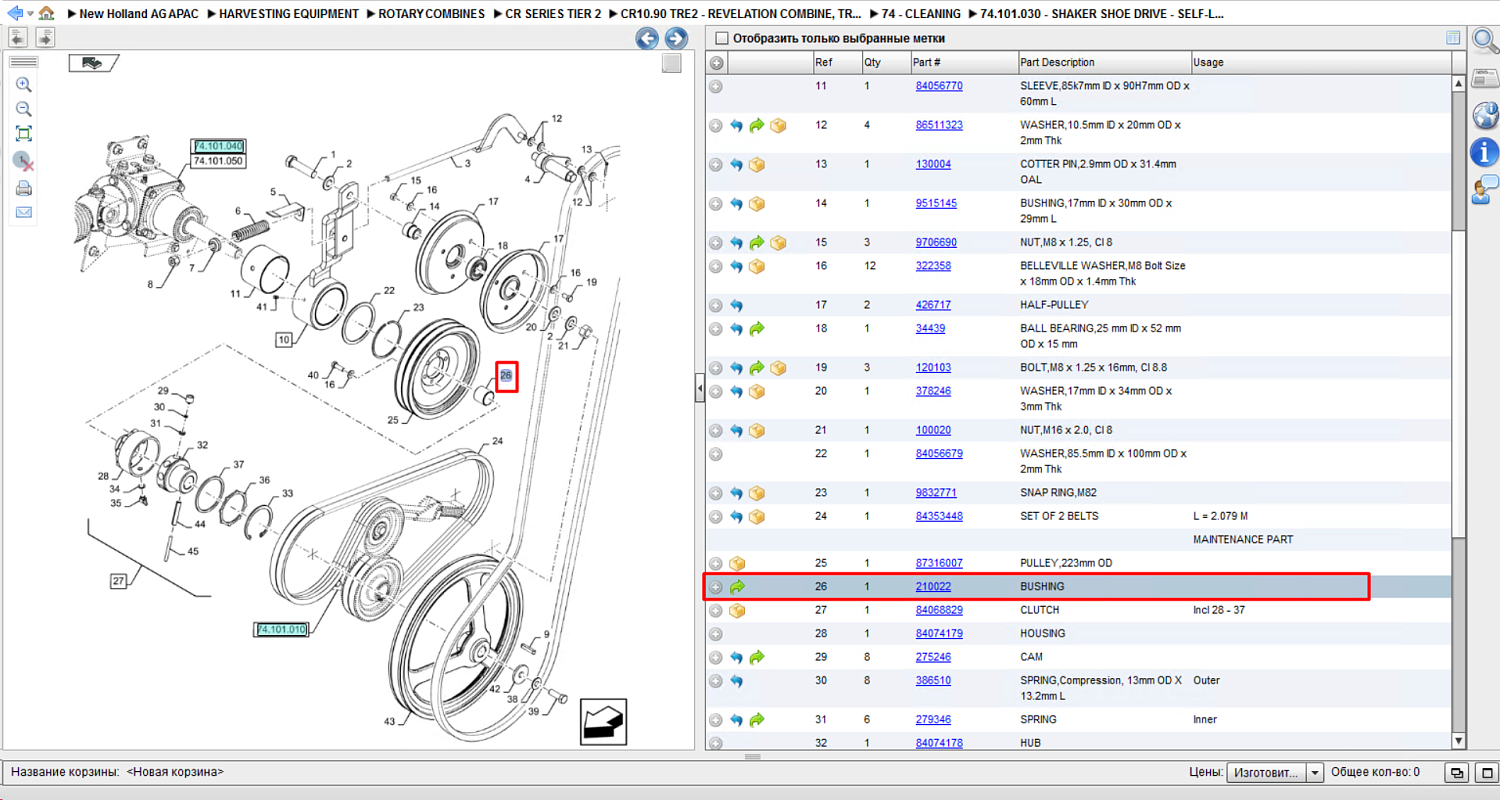The image size is (1500, 800).
Task: Zoom in on the parts diagram
Action: pyautogui.click(x=24, y=85)
